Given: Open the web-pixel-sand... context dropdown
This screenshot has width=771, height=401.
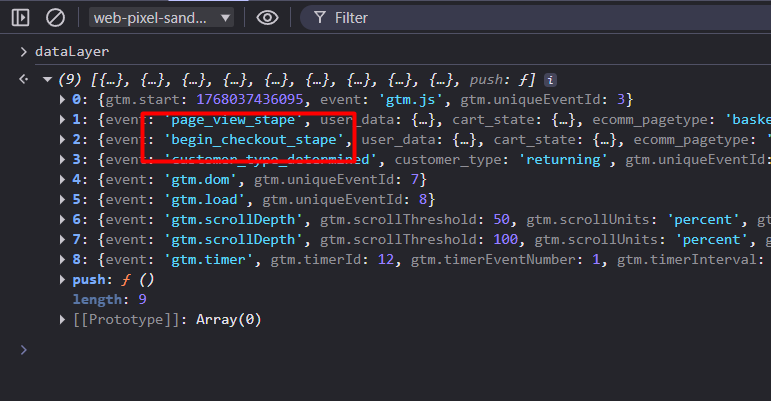Looking at the screenshot, I should (161, 17).
